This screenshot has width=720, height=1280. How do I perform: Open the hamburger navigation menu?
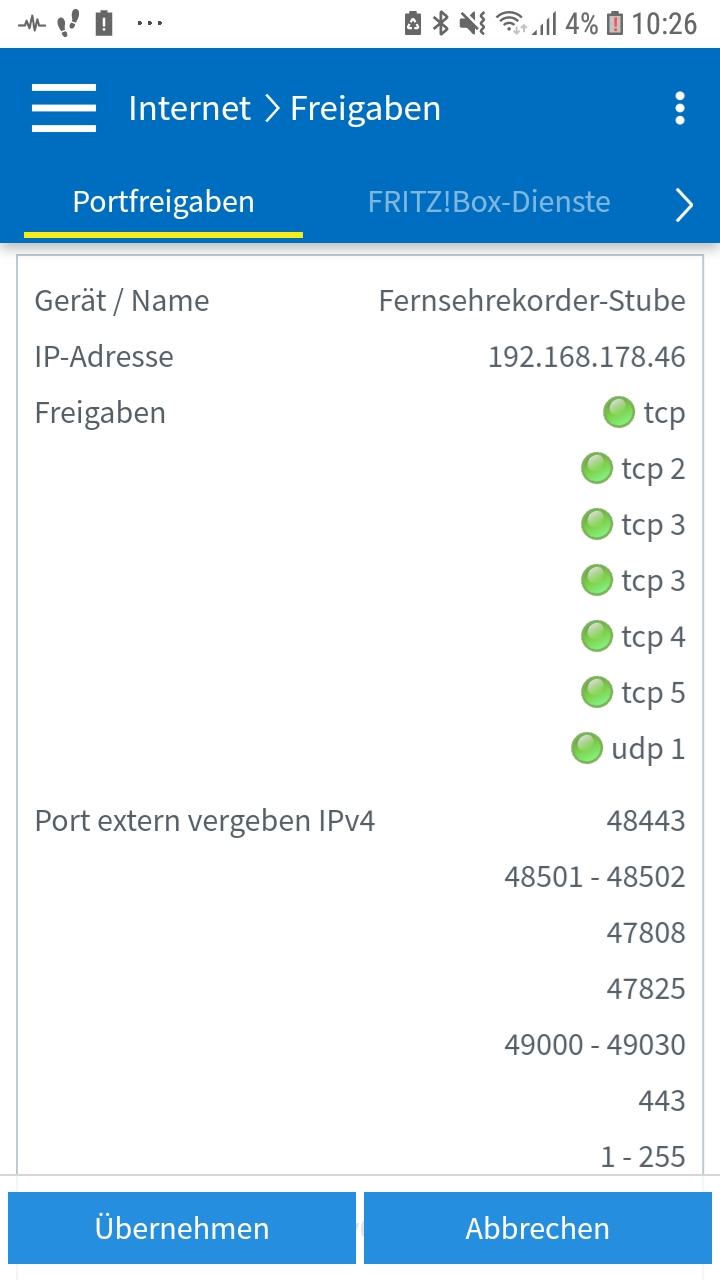tap(64, 108)
